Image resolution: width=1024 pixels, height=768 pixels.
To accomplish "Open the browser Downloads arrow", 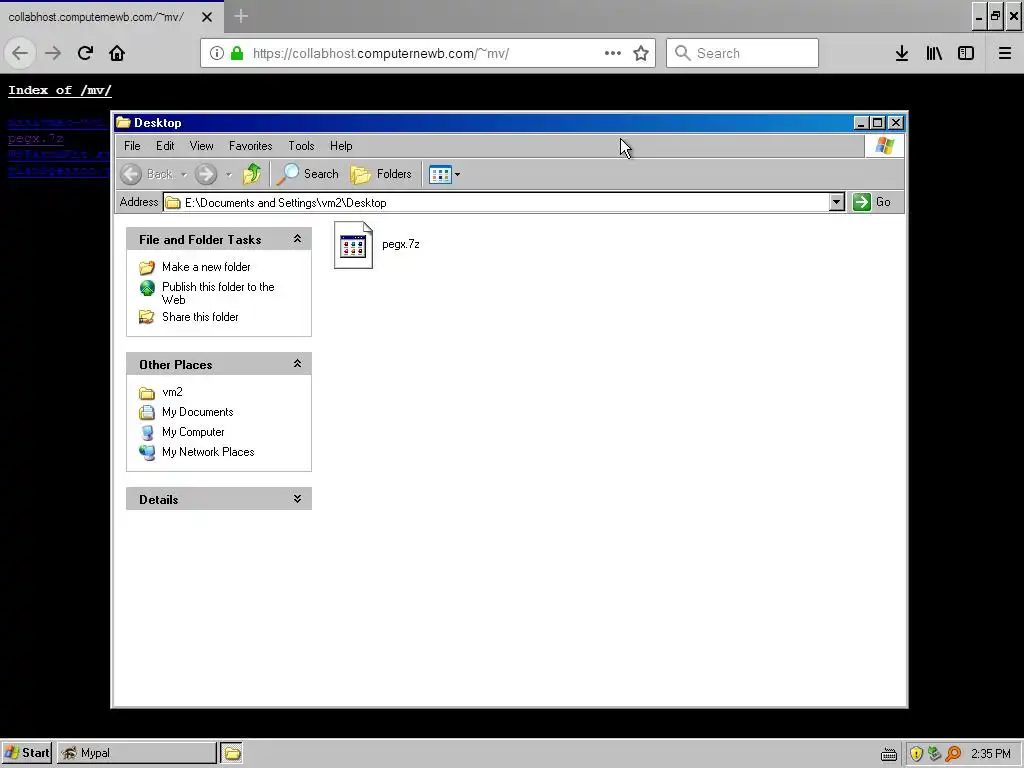I will 902,53.
